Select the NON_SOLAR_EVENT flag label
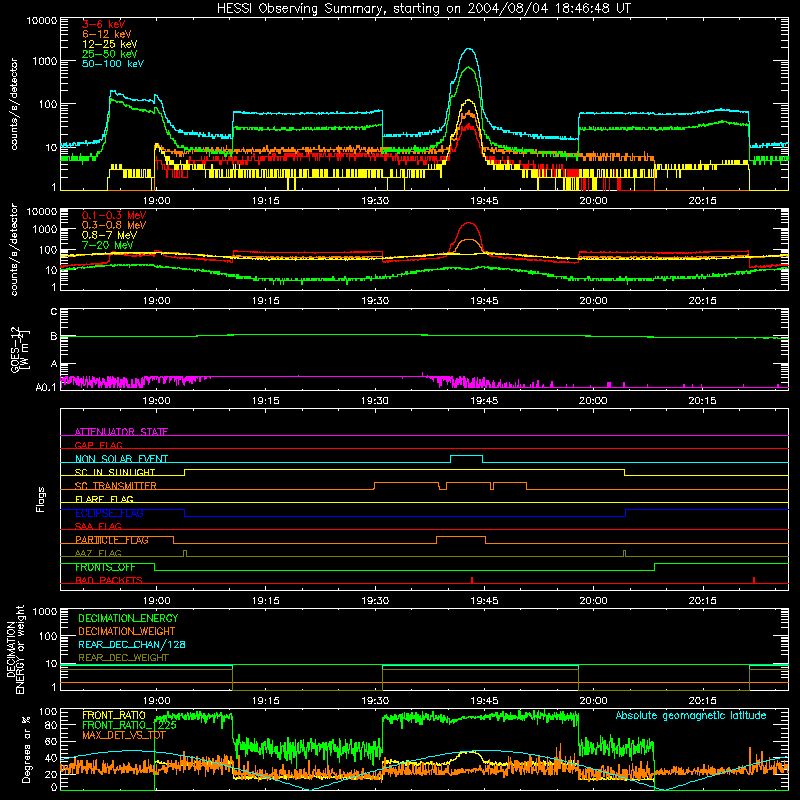800x800 pixels. click(x=121, y=459)
